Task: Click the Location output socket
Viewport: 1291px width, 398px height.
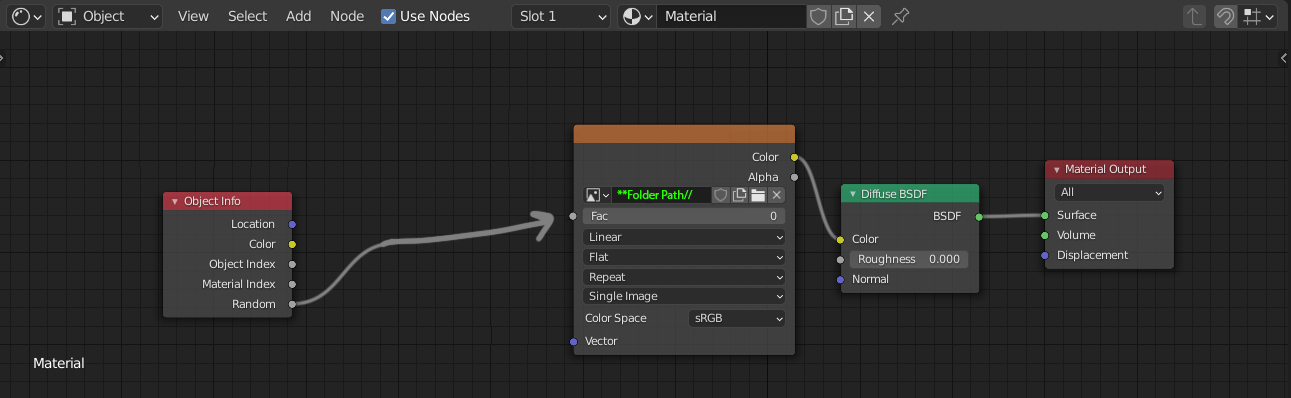Action: point(292,224)
